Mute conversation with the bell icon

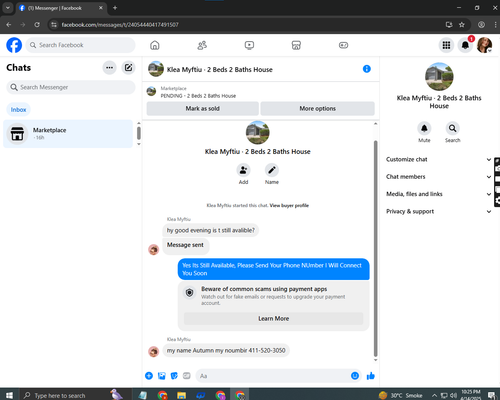pyautogui.click(x=424, y=128)
